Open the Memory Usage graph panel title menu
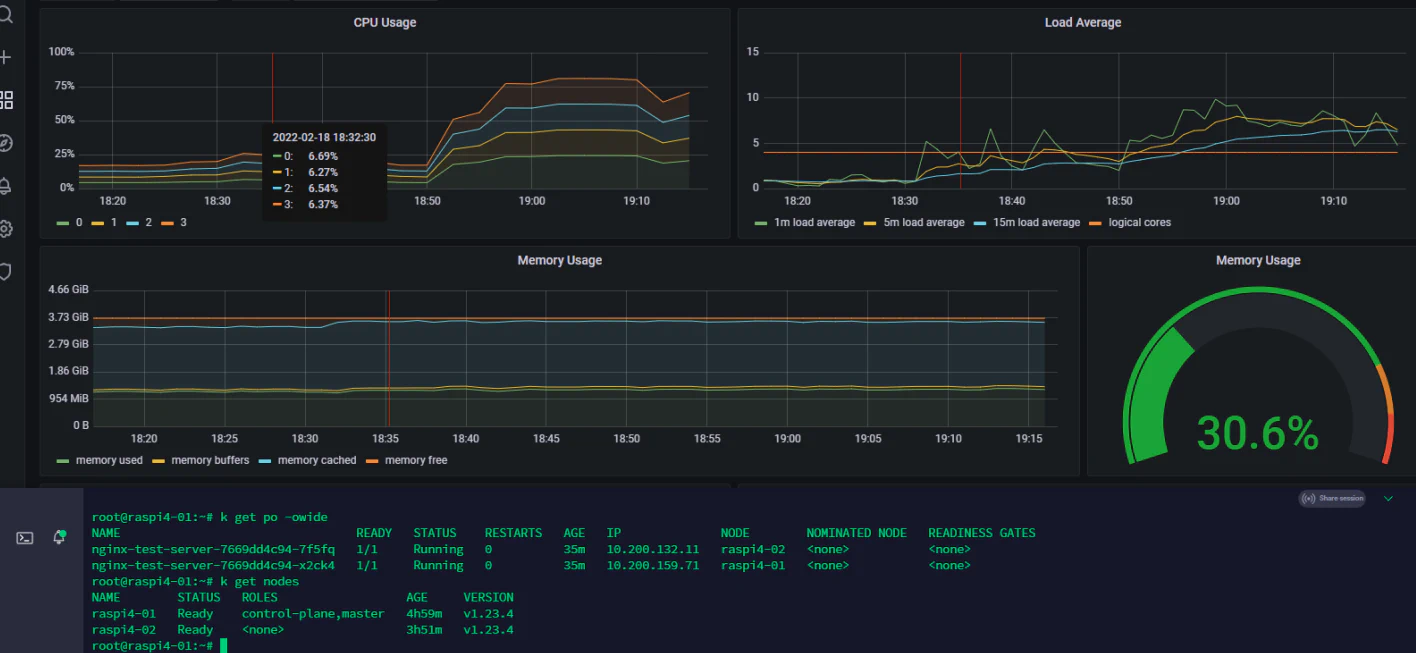The height and width of the screenshot is (653, 1416). coord(559,260)
